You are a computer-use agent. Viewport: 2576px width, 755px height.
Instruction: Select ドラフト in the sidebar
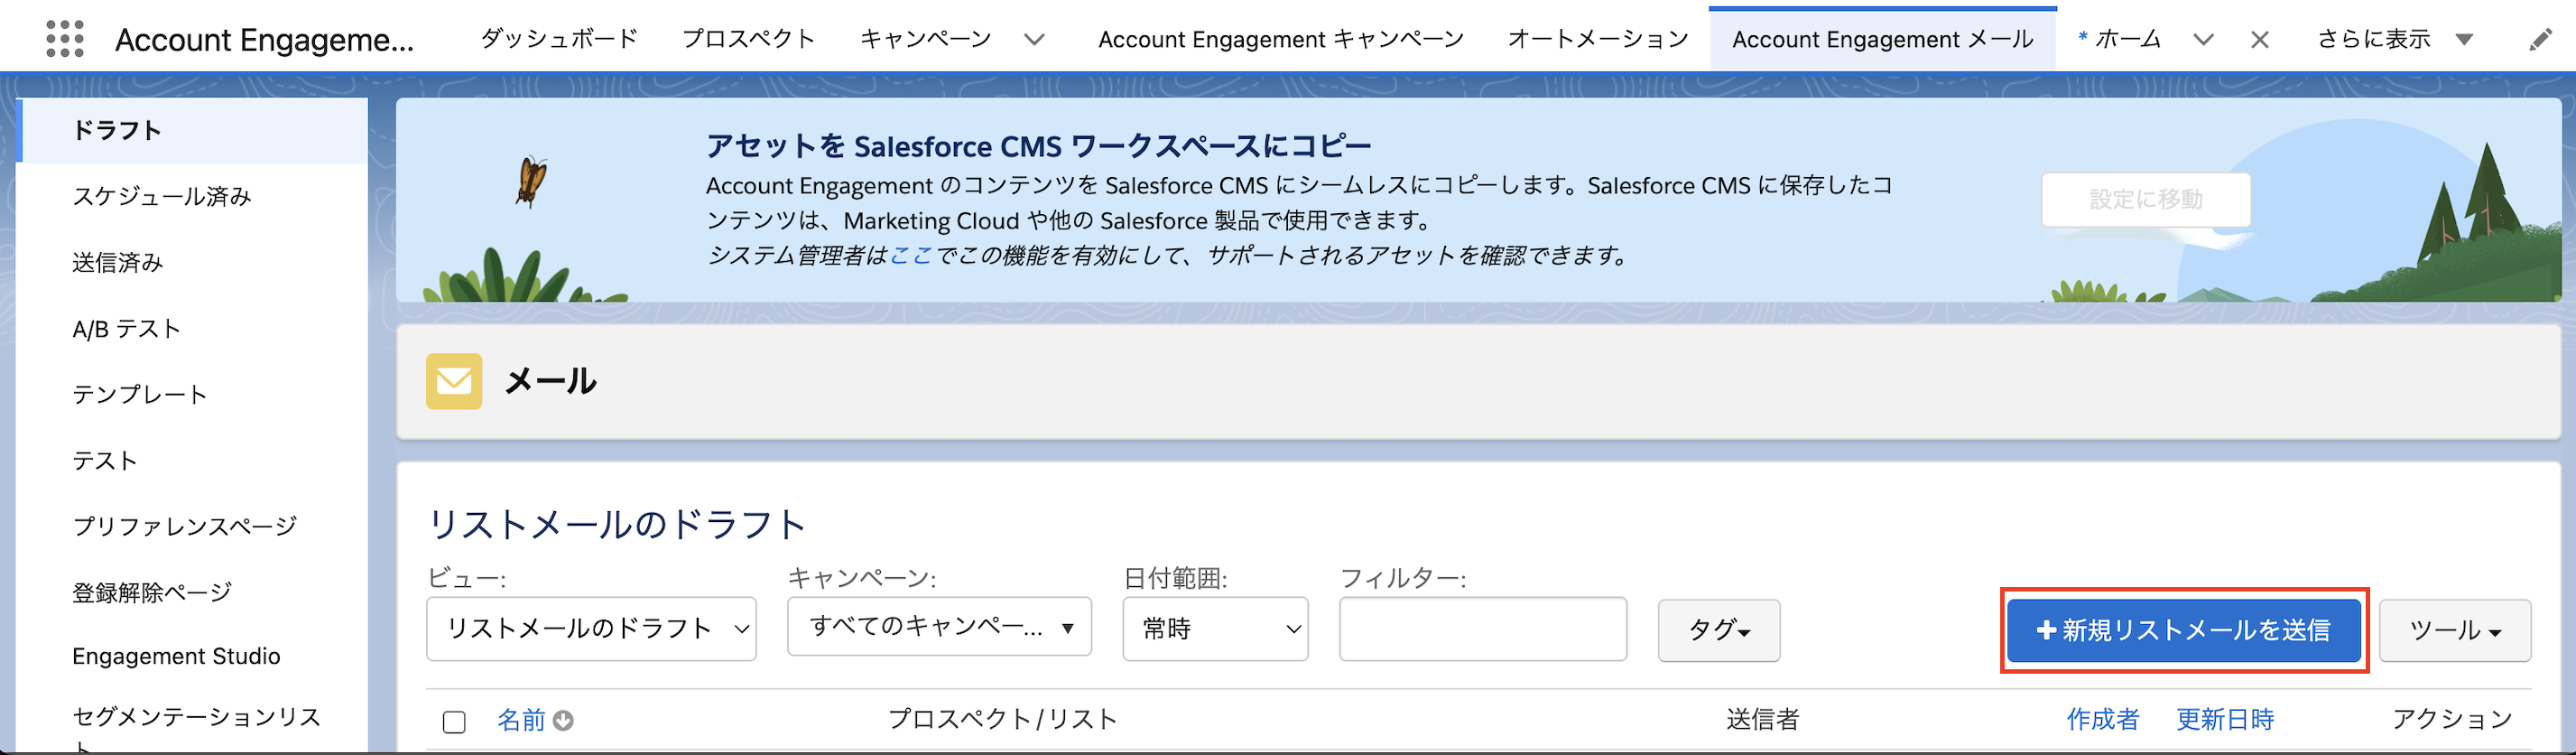click(194, 130)
